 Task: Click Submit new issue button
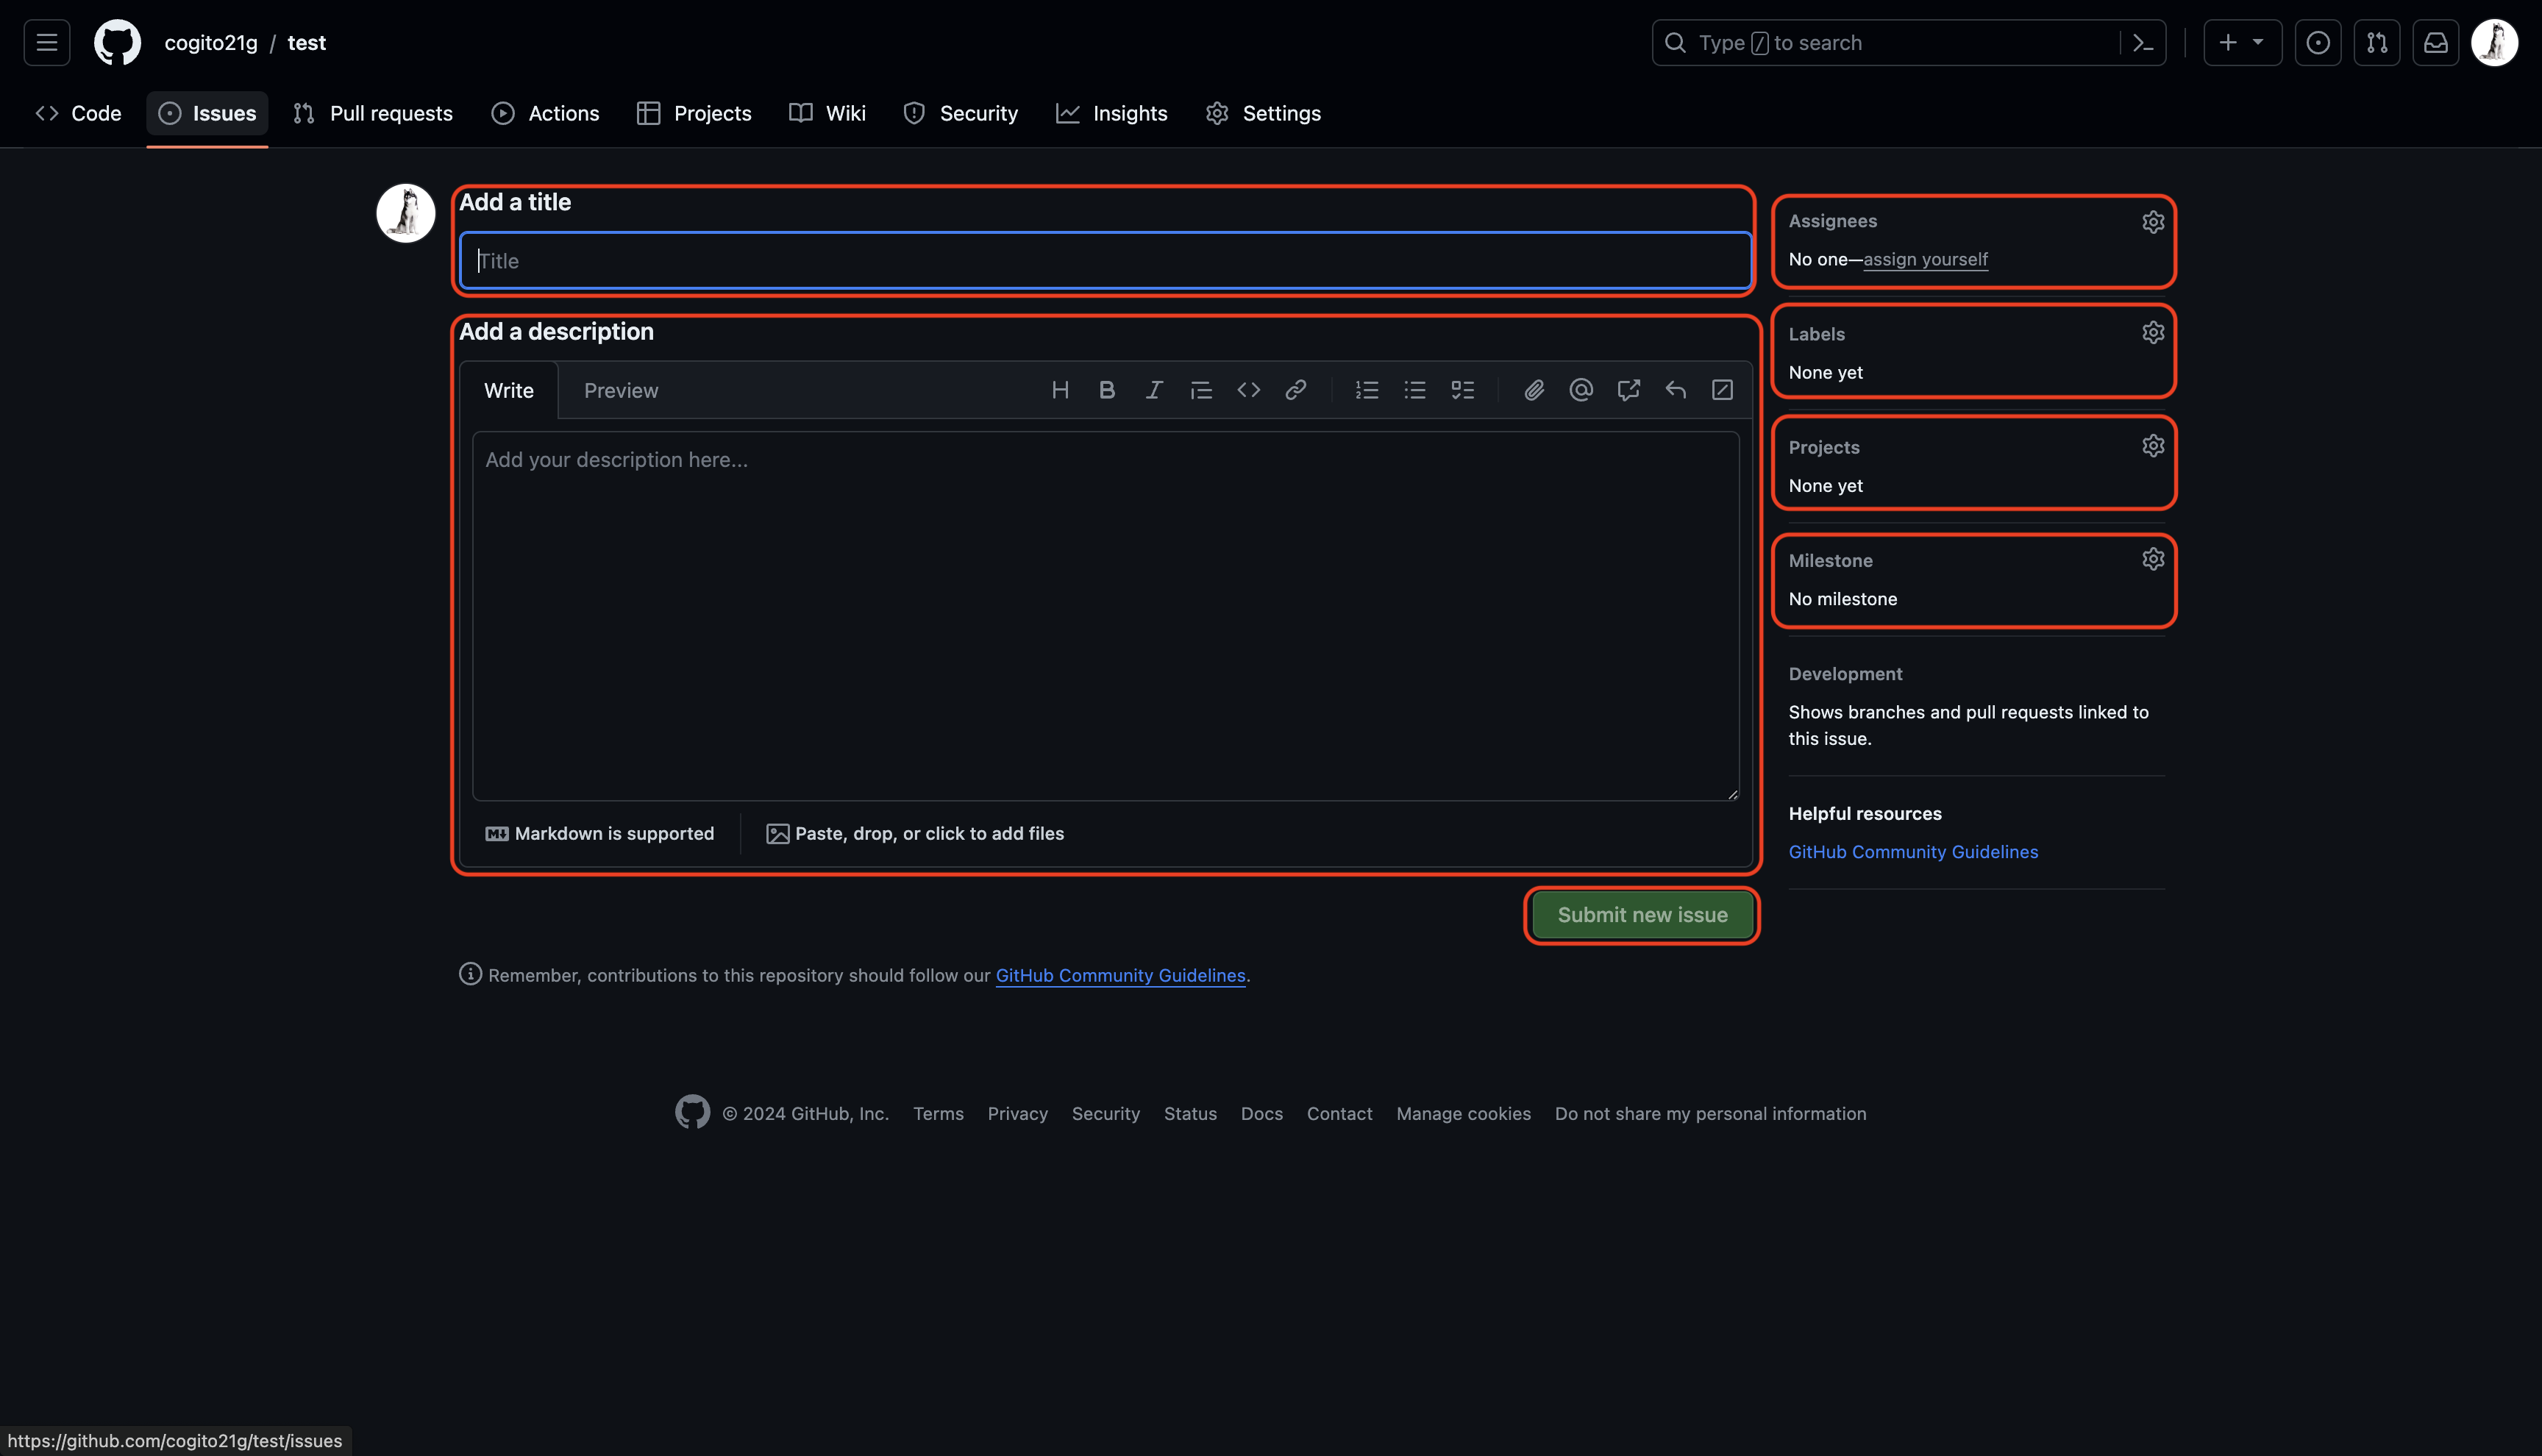click(x=1642, y=915)
